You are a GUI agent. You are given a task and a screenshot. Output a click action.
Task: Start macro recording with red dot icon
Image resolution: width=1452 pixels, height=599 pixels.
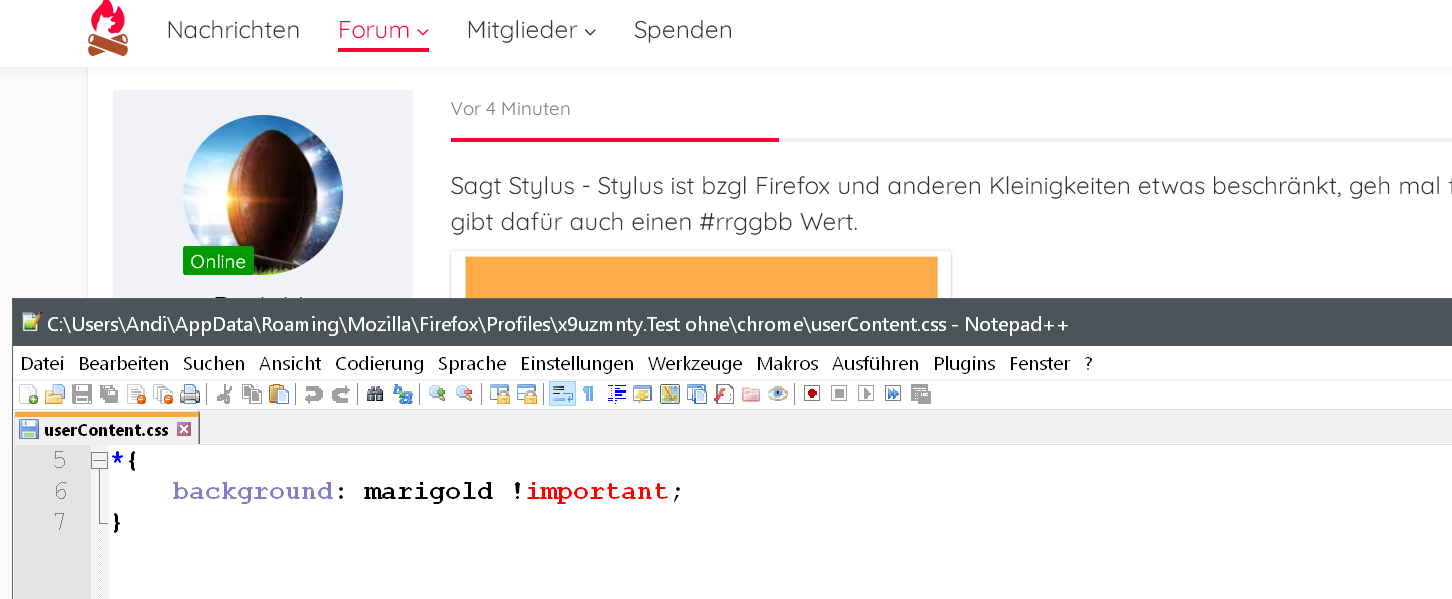812,394
